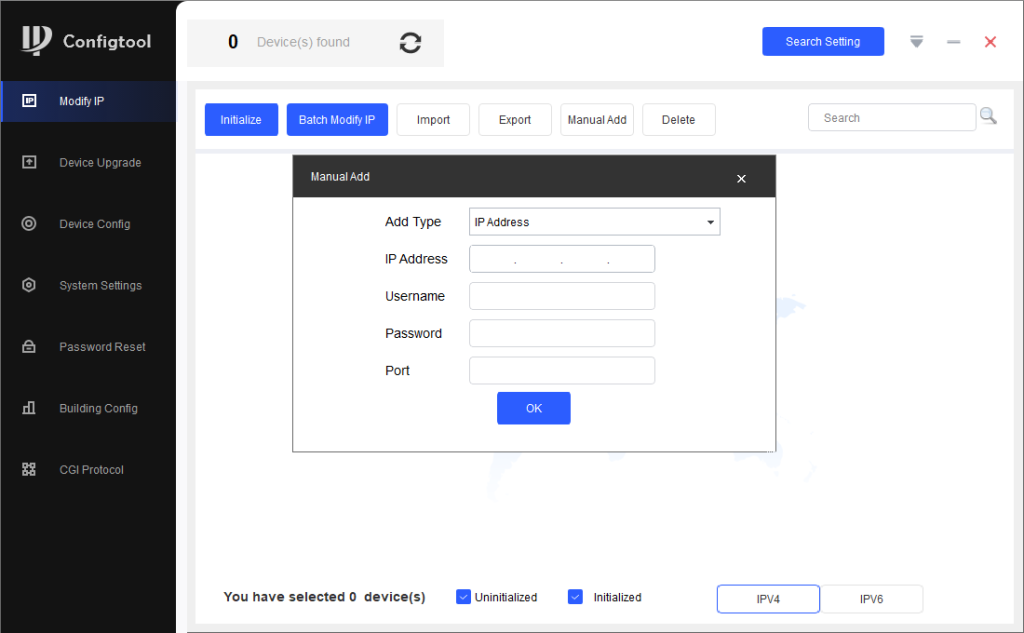Click the filter arrow beside Search Setting
1024x633 pixels.
(916, 41)
